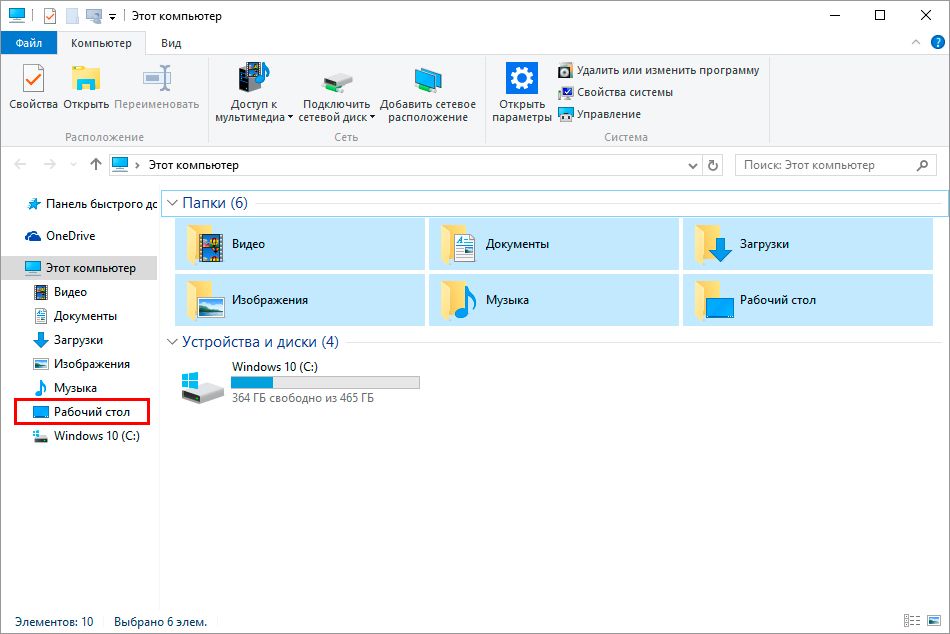Open the Музыка folder tile
Screen dimensions: 950x634
point(554,300)
